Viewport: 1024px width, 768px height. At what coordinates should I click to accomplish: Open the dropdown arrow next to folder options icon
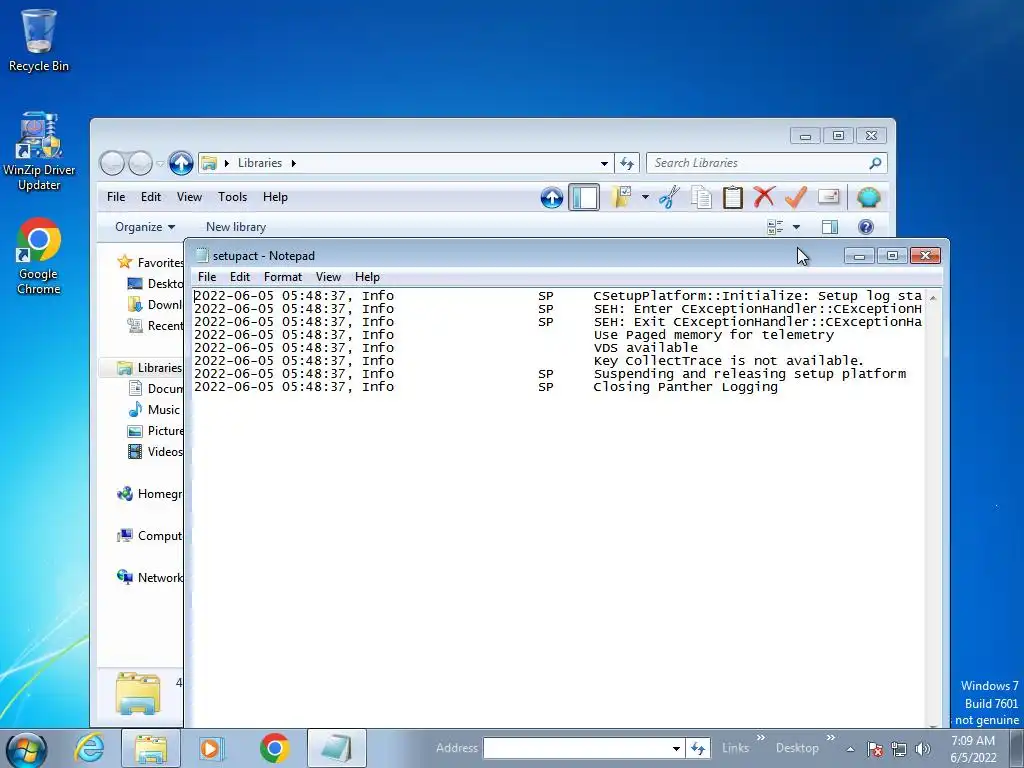pos(645,197)
